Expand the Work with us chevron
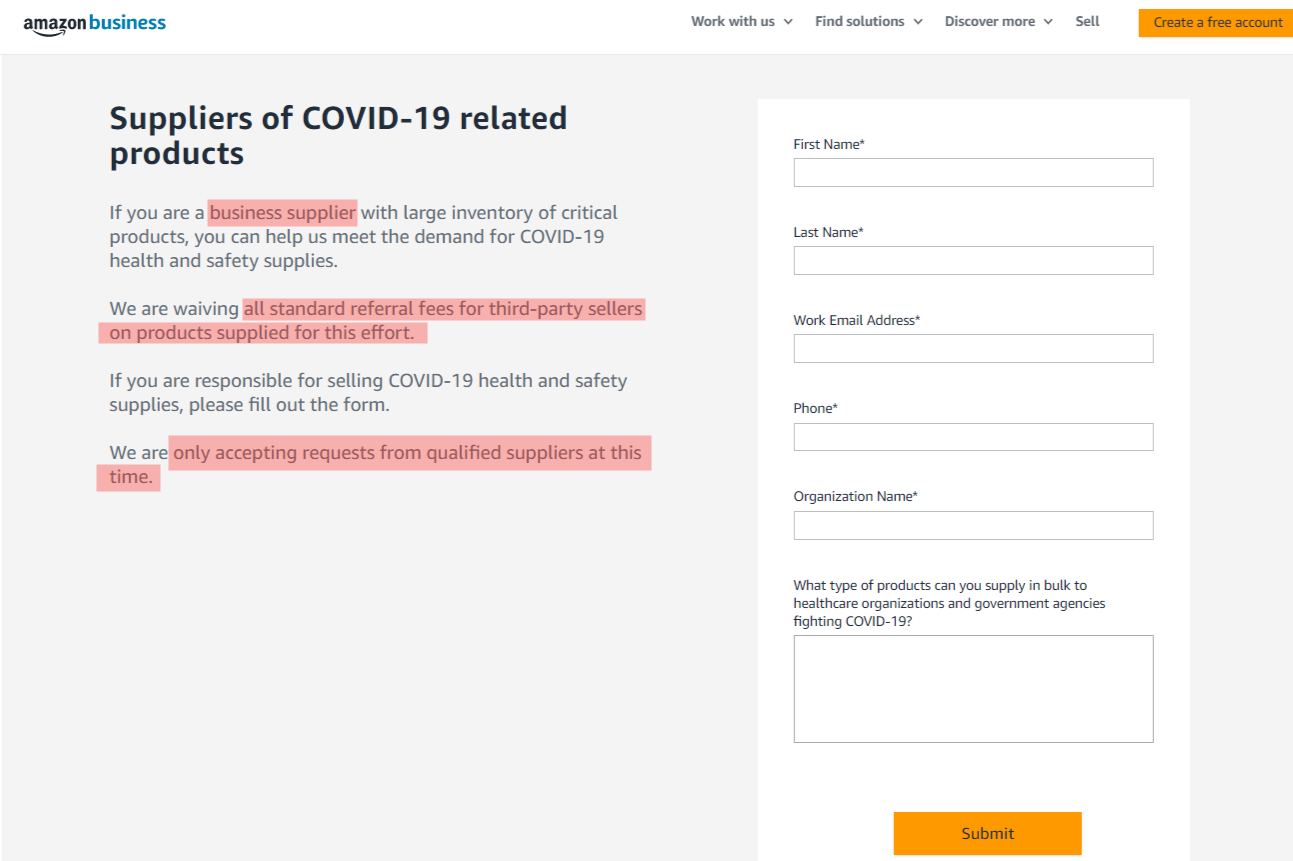The height and width of the screenshot is (861, 1293). click(788, 22)
